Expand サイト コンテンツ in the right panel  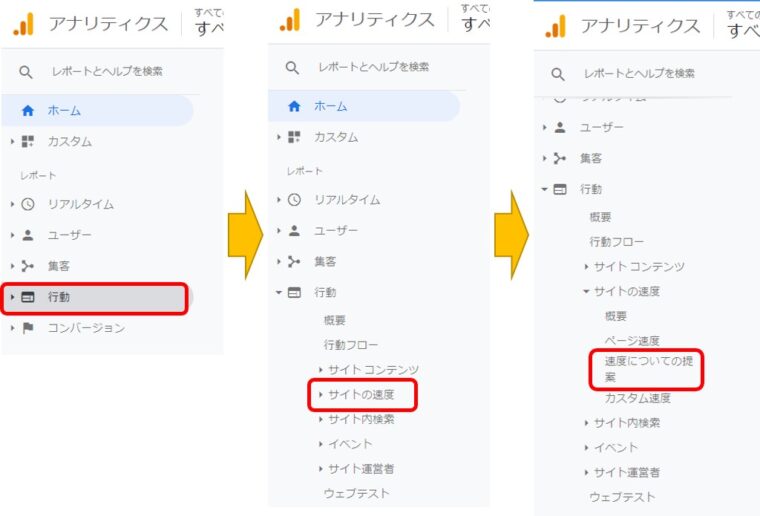coord(635,266)
